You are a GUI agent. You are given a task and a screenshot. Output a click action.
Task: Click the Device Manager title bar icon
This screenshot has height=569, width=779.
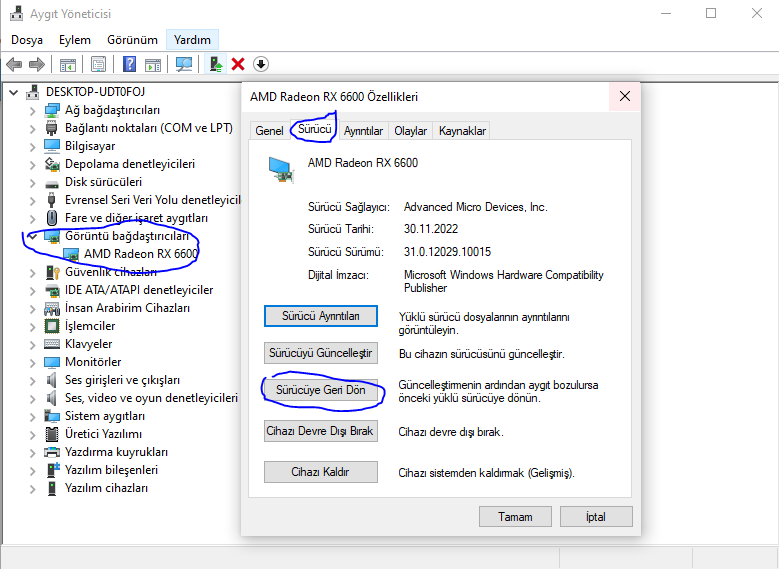(x=16, y=13)
